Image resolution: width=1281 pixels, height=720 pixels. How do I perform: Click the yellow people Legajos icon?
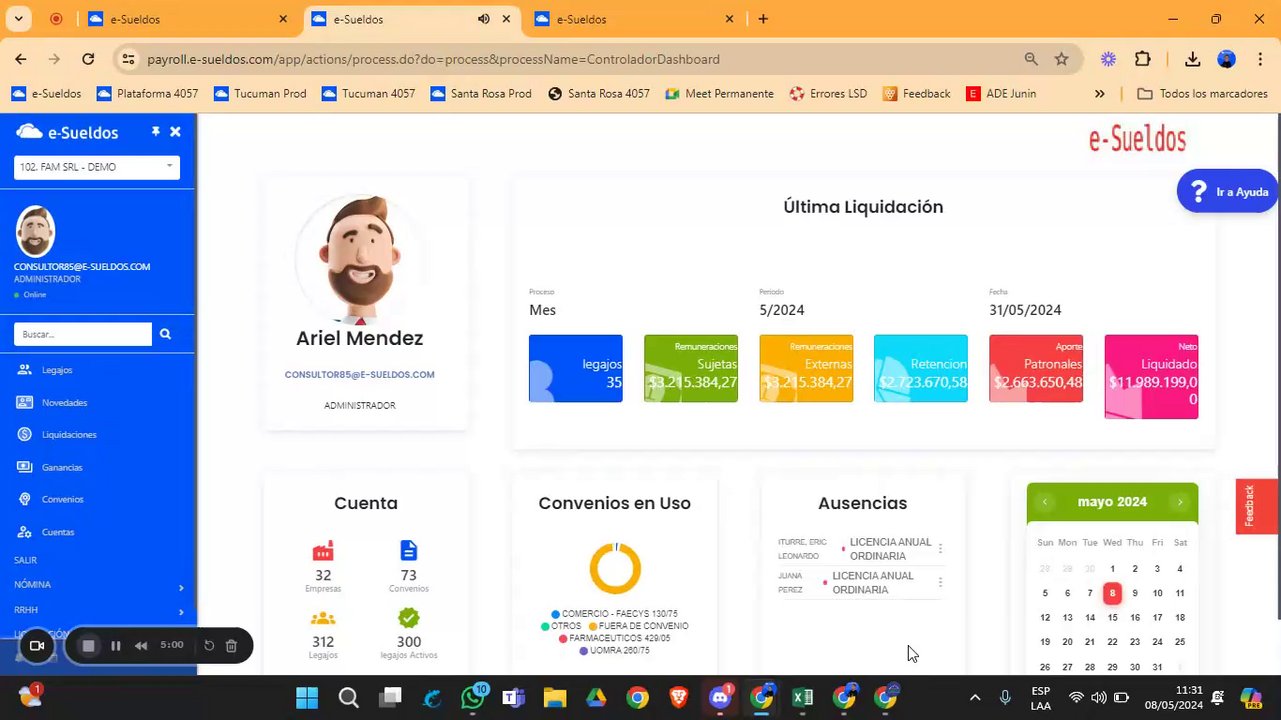[323, 619]
